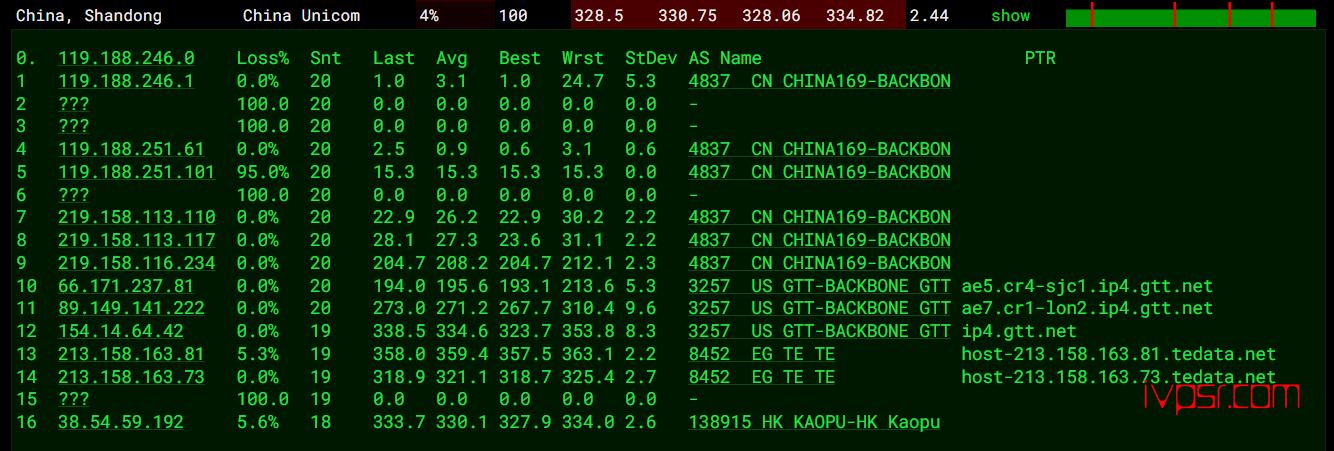The height and width of the screenshot is (451, 1334).
Task: Click the 95.0% loss value on hop 5
Action: (x=263, y=172)
